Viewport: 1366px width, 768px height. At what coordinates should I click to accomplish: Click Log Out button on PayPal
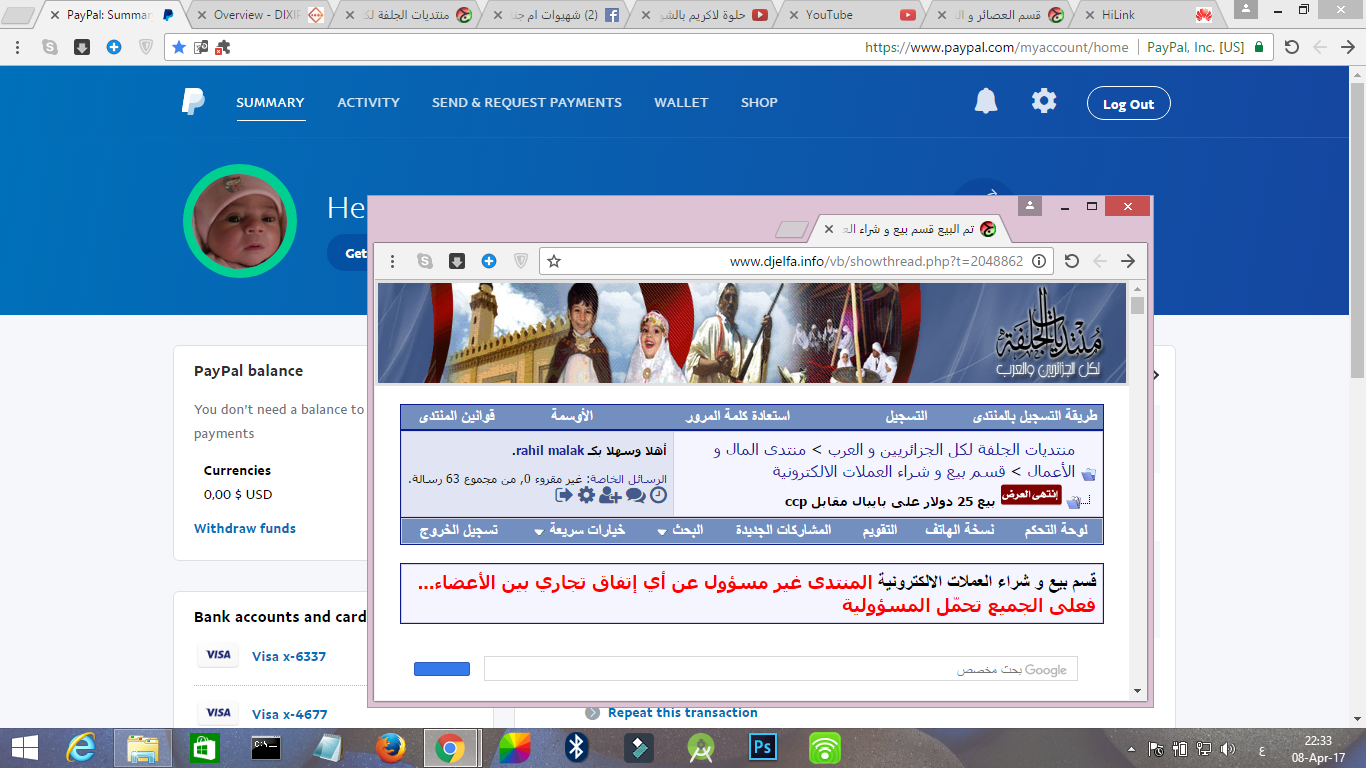click(1128, 104)
